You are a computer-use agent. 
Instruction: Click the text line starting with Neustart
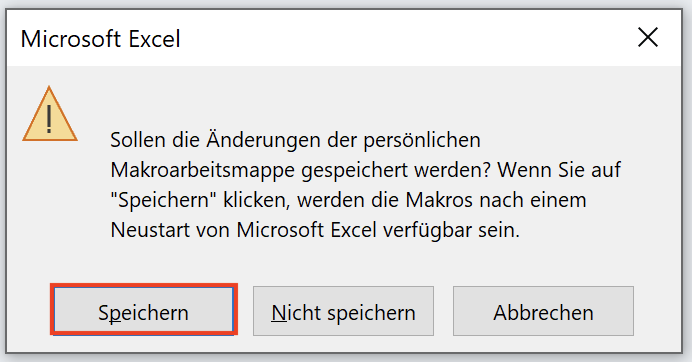(315, 230)
